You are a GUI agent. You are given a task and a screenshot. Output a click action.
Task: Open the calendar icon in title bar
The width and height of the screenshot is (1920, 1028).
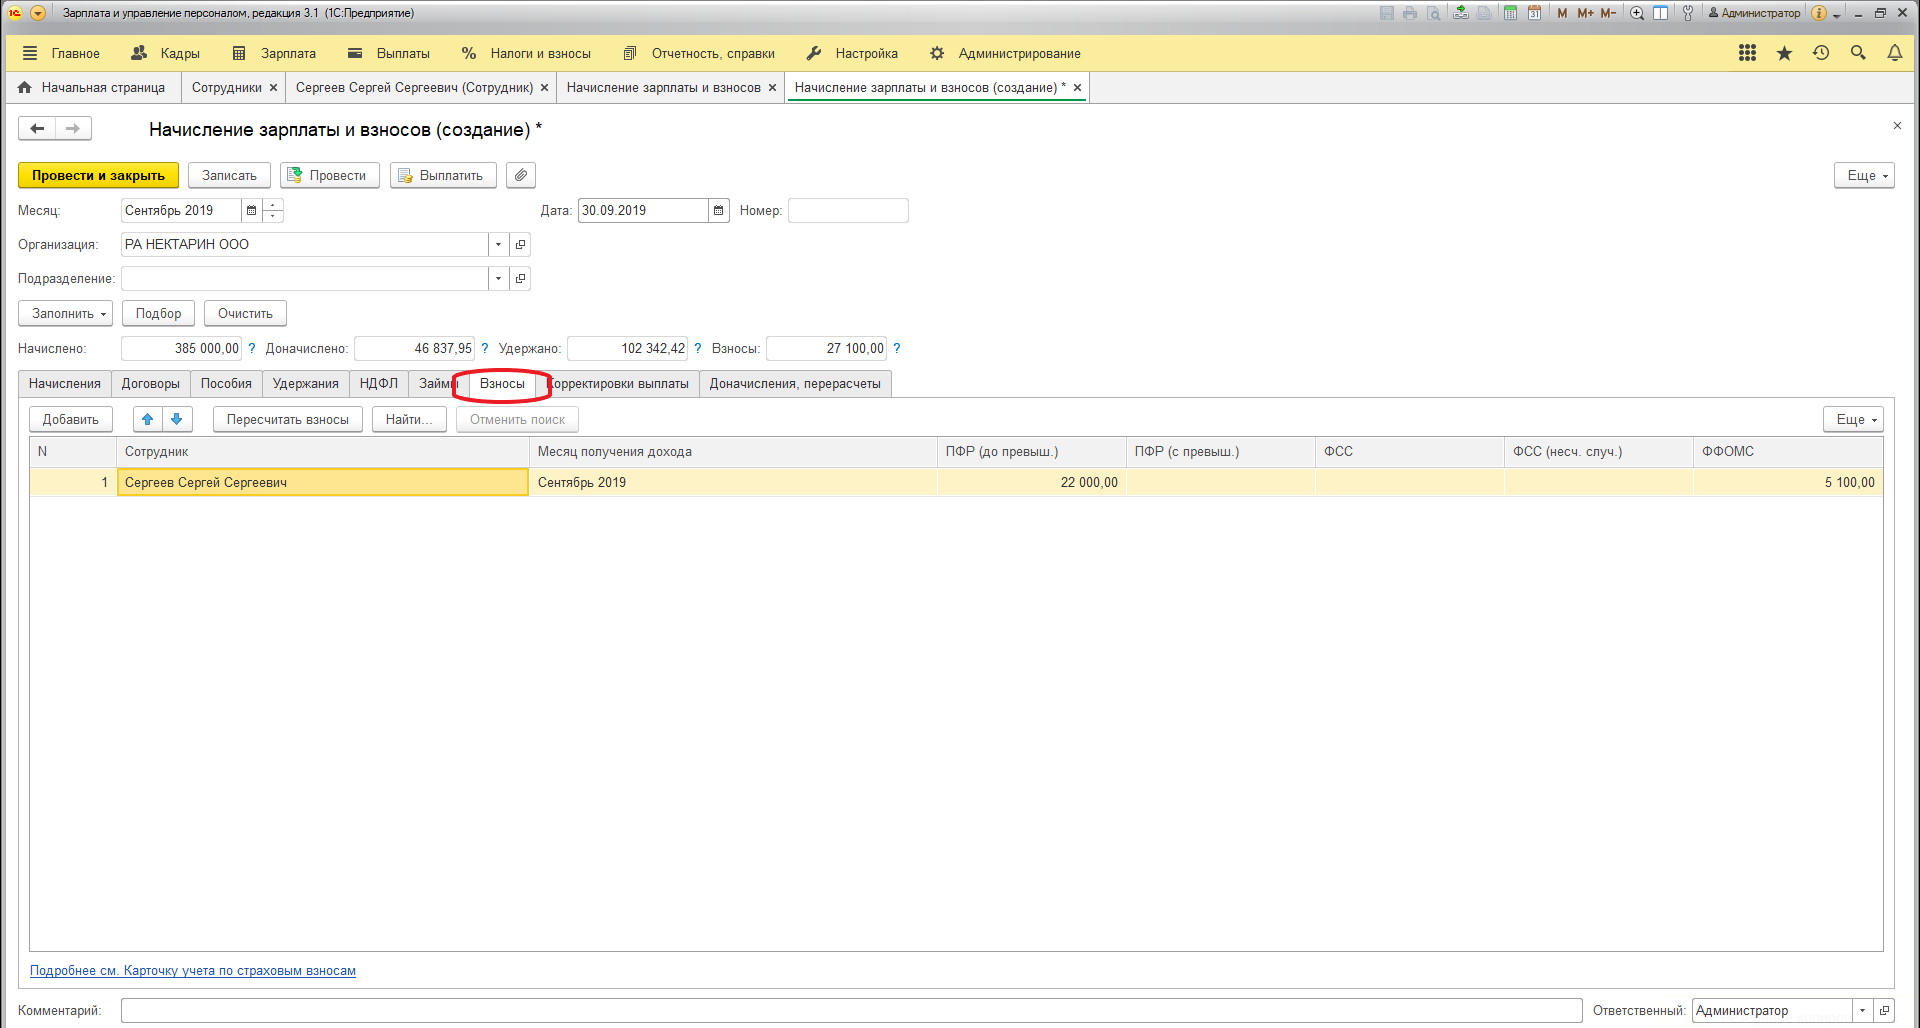tap(1534, 13)
